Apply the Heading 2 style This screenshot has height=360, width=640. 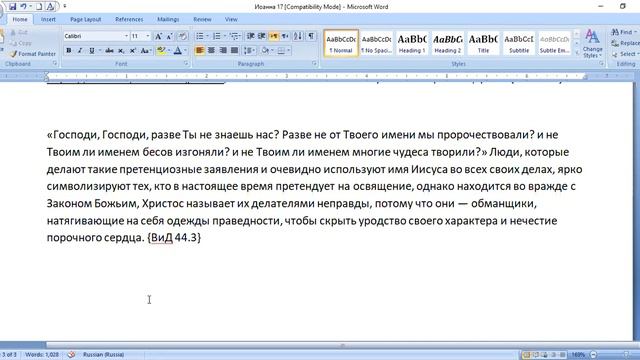point(447,43)
